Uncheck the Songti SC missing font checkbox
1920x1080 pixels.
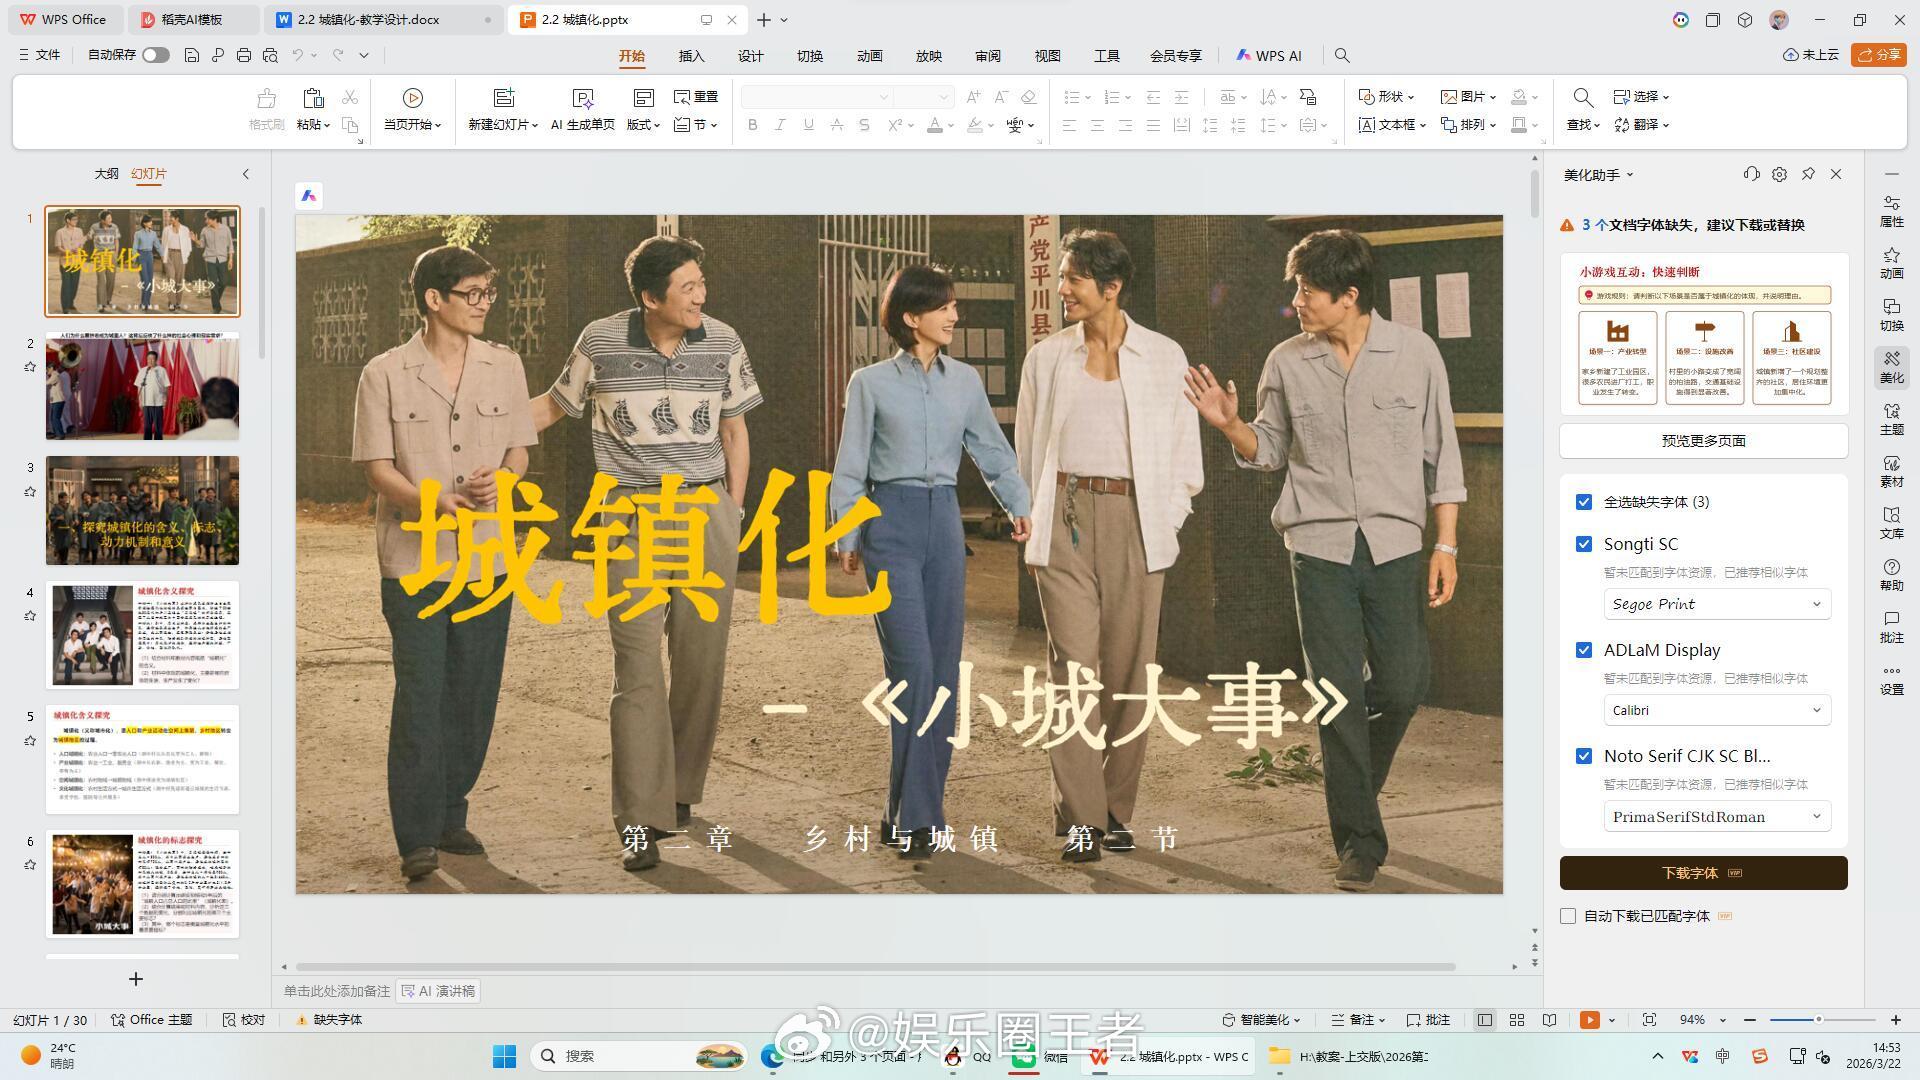click(1583, 543)
